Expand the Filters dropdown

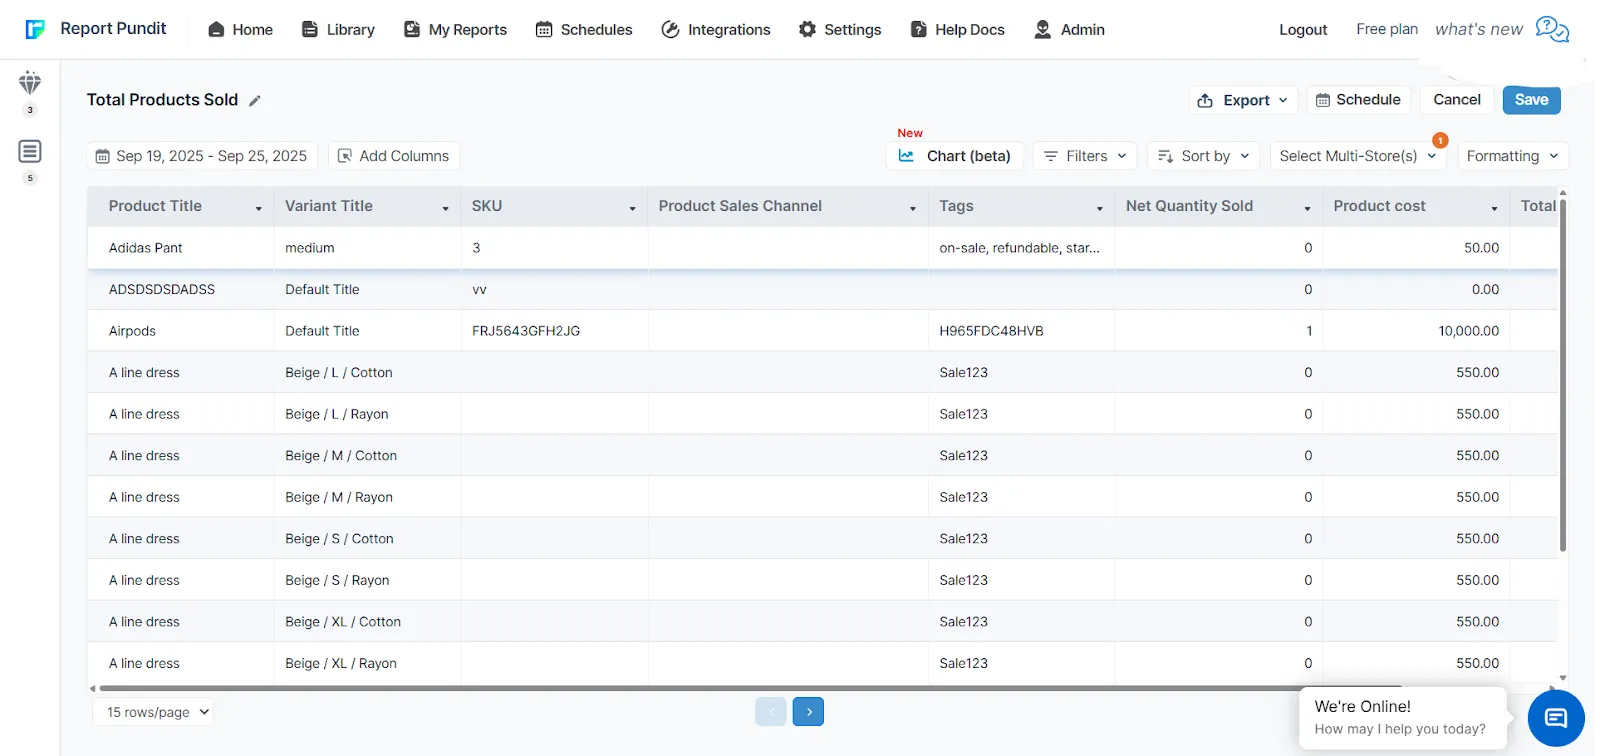pyautogui.click(x=1085, y=156)
